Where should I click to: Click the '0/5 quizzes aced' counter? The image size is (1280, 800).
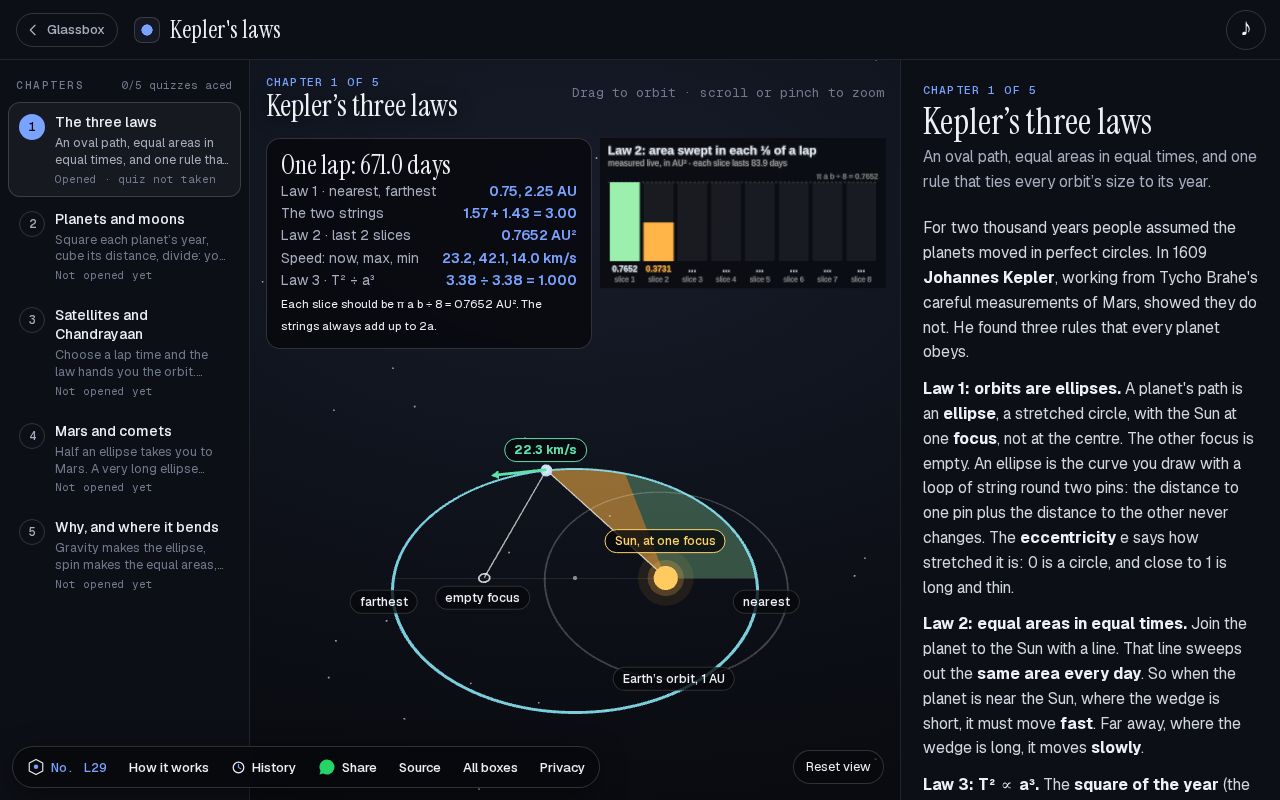click(x=177, y=86)
